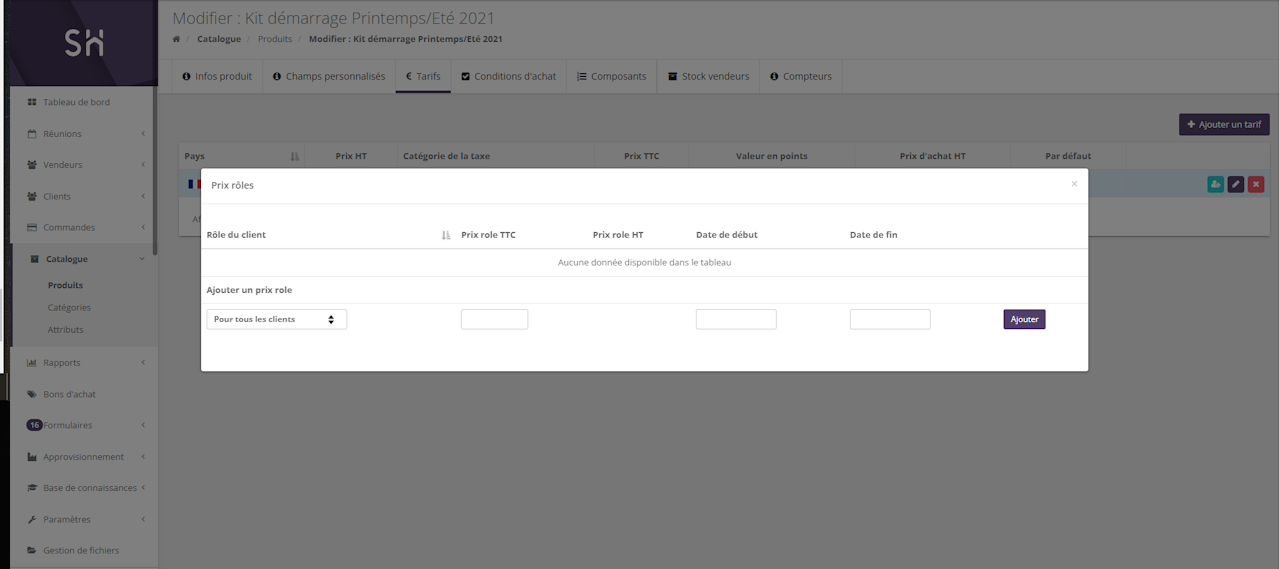The image size is (1280, 569).
Task: Close the Prix rôles dialog
Action: [x=1074, y=184]
